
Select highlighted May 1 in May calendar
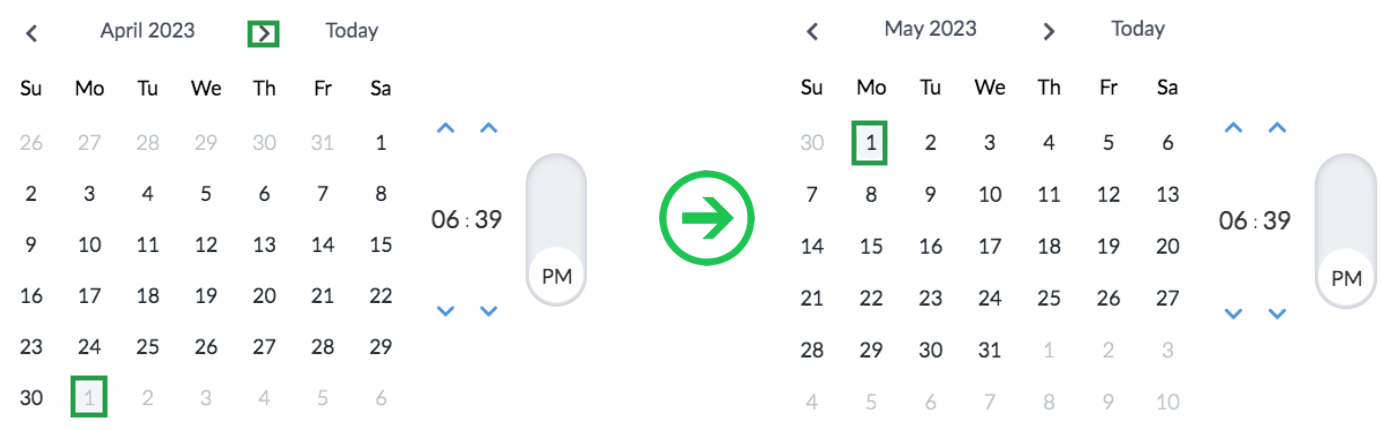click(x=871, y=143)
